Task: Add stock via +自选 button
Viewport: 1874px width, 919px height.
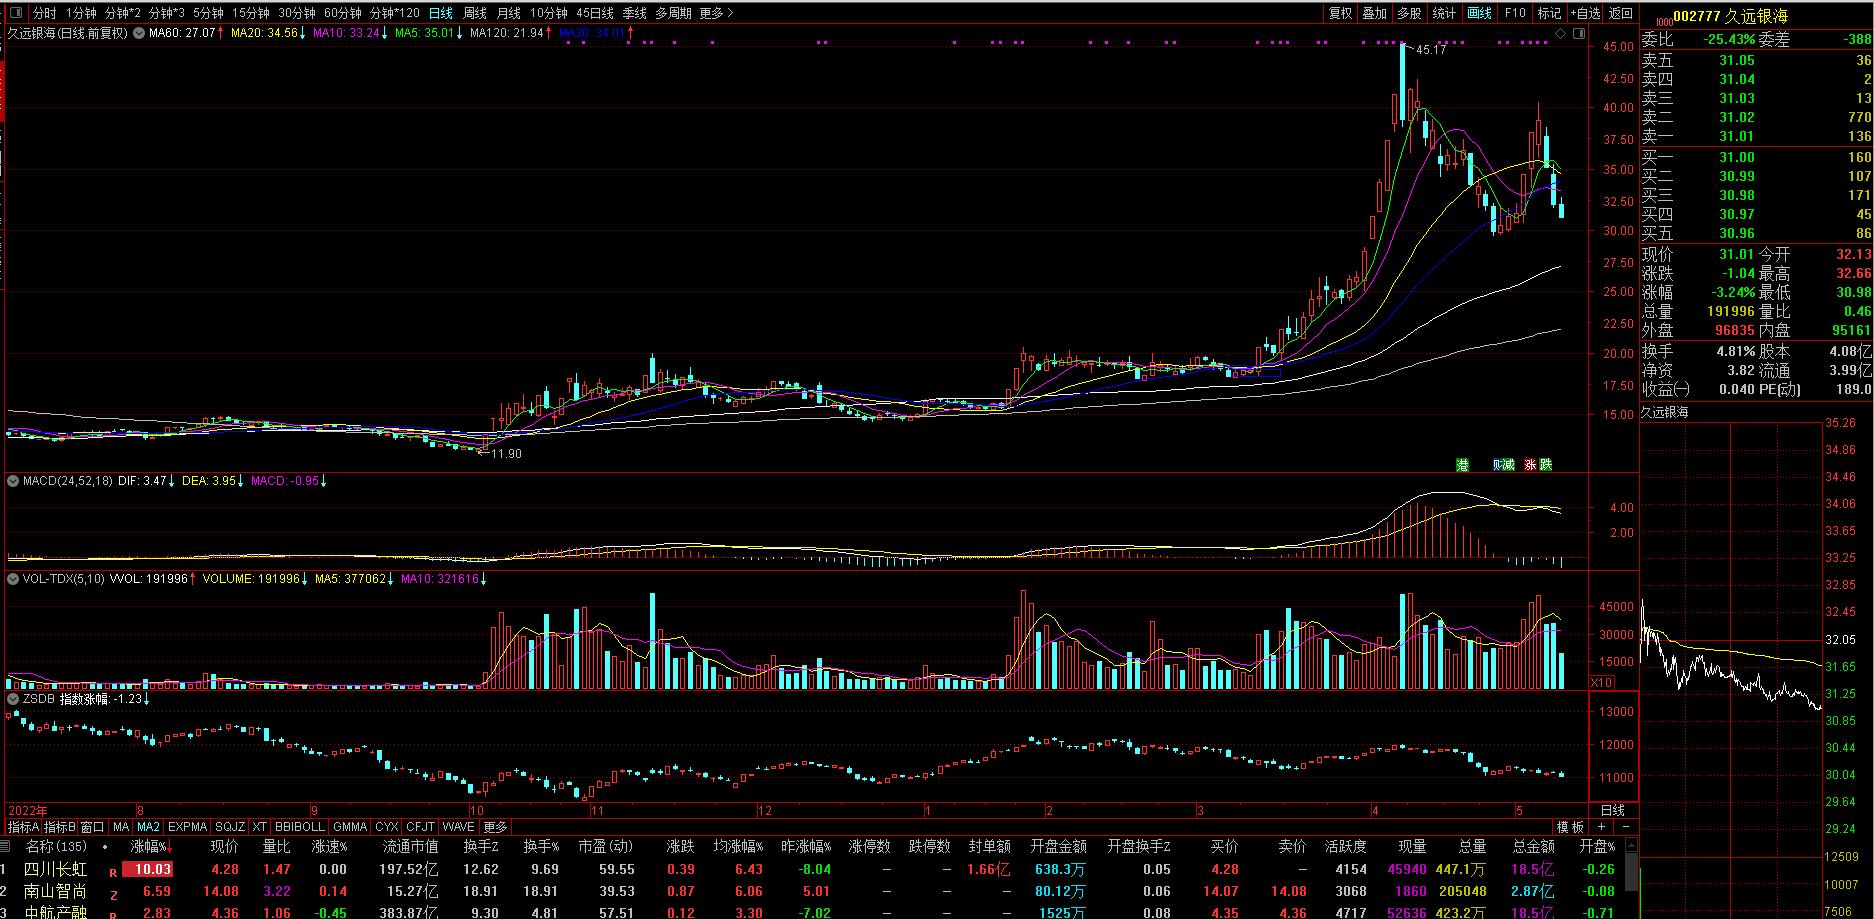Action: [1585, 13]
